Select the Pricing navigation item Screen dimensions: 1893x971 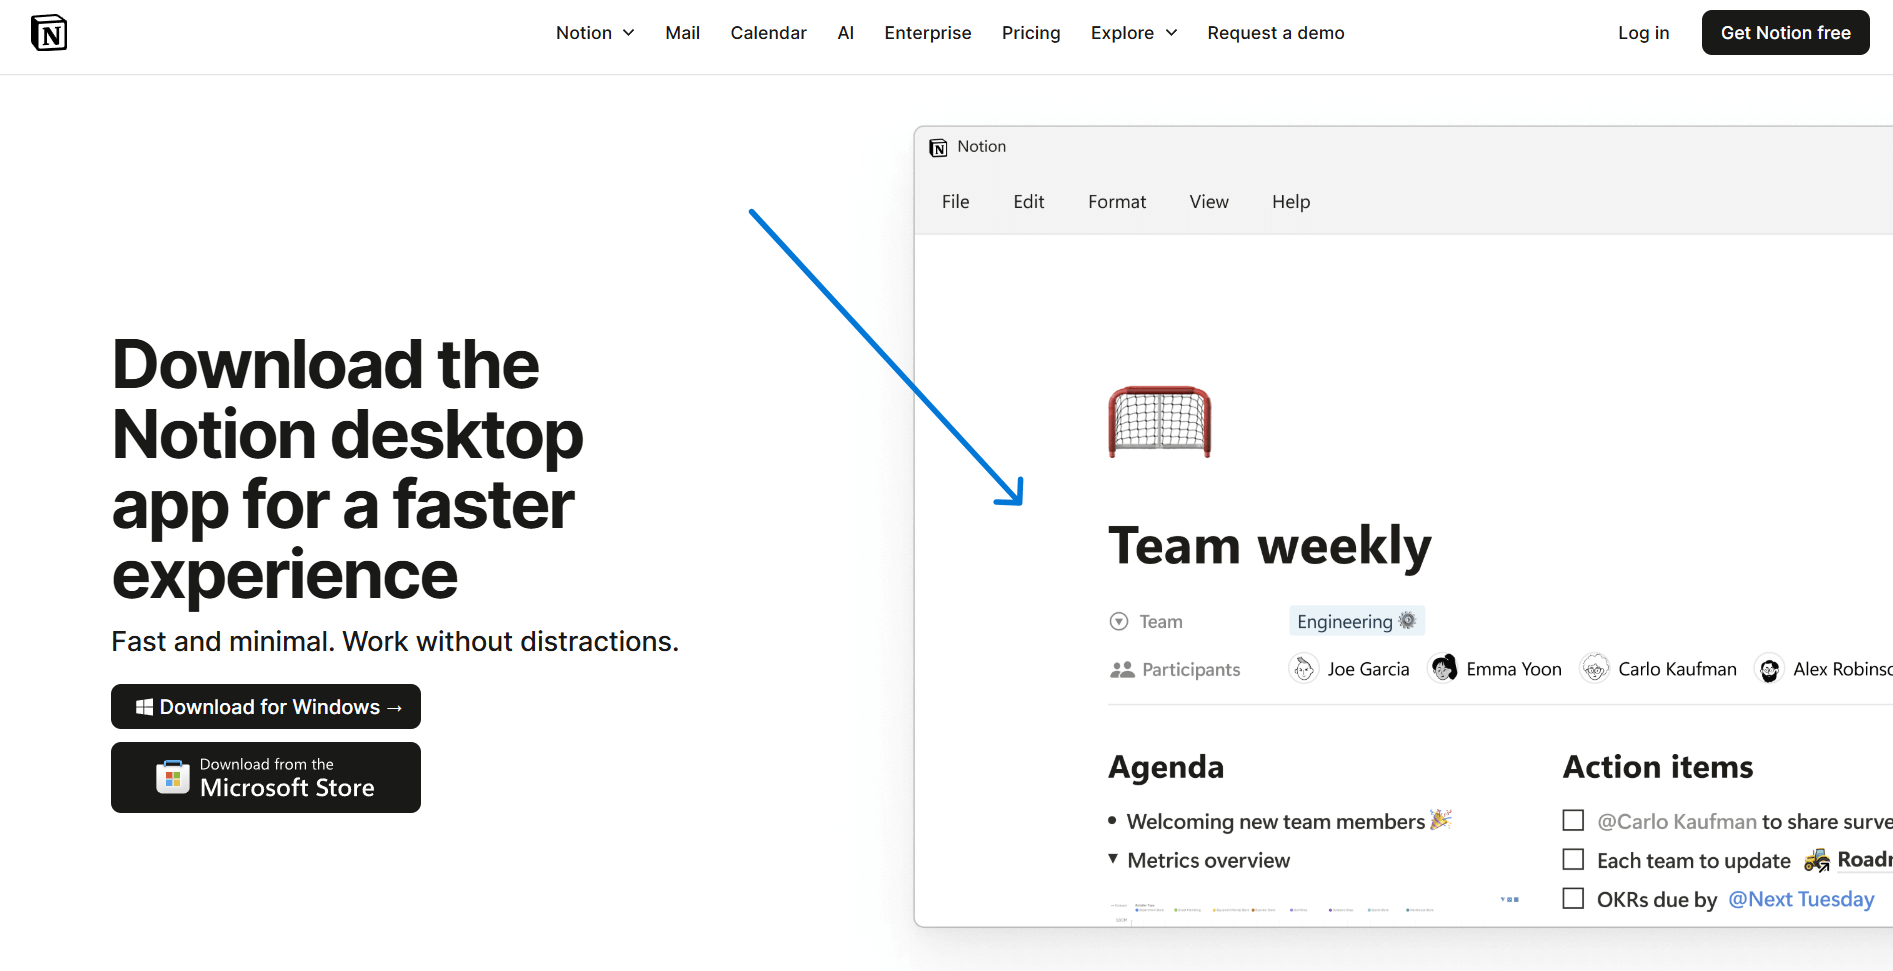coord(1030,33)
